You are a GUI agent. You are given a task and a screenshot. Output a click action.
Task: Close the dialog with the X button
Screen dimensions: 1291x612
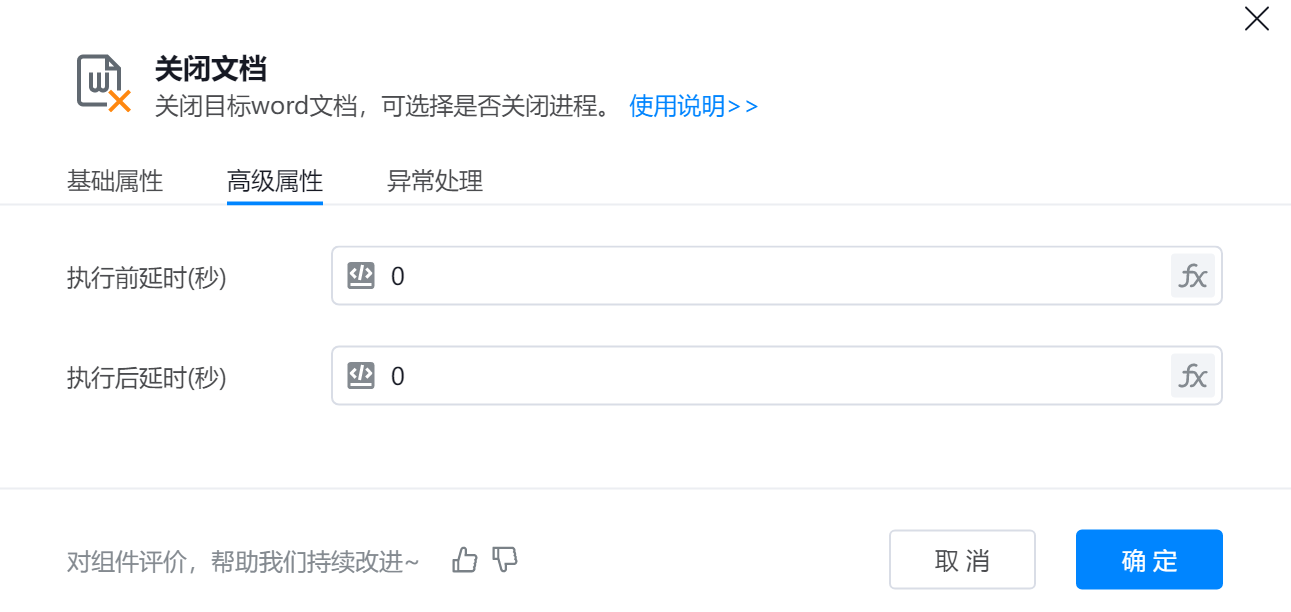(x=1256, y=19)
